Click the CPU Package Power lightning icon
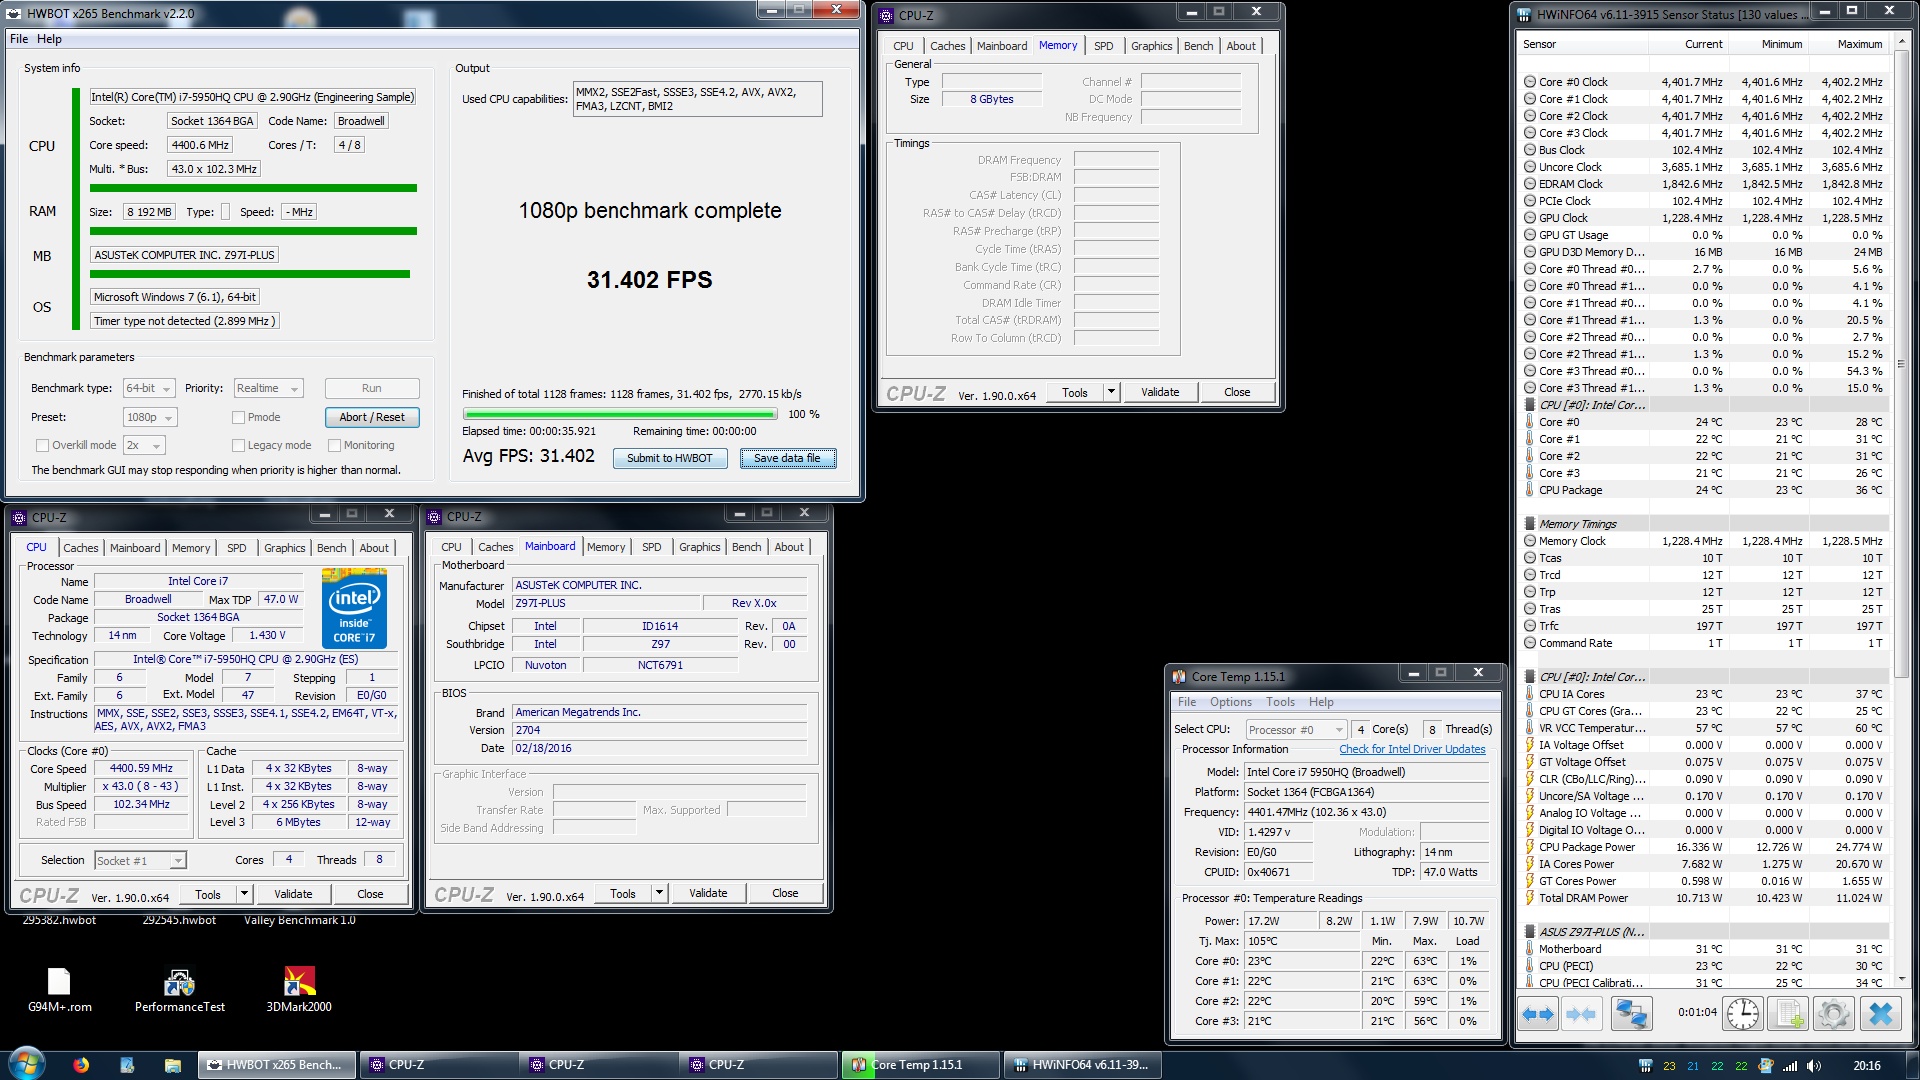Image resolution: width=1920 pixels, height=1080 pixels. pyautogui.click(x=1529, y=847)
